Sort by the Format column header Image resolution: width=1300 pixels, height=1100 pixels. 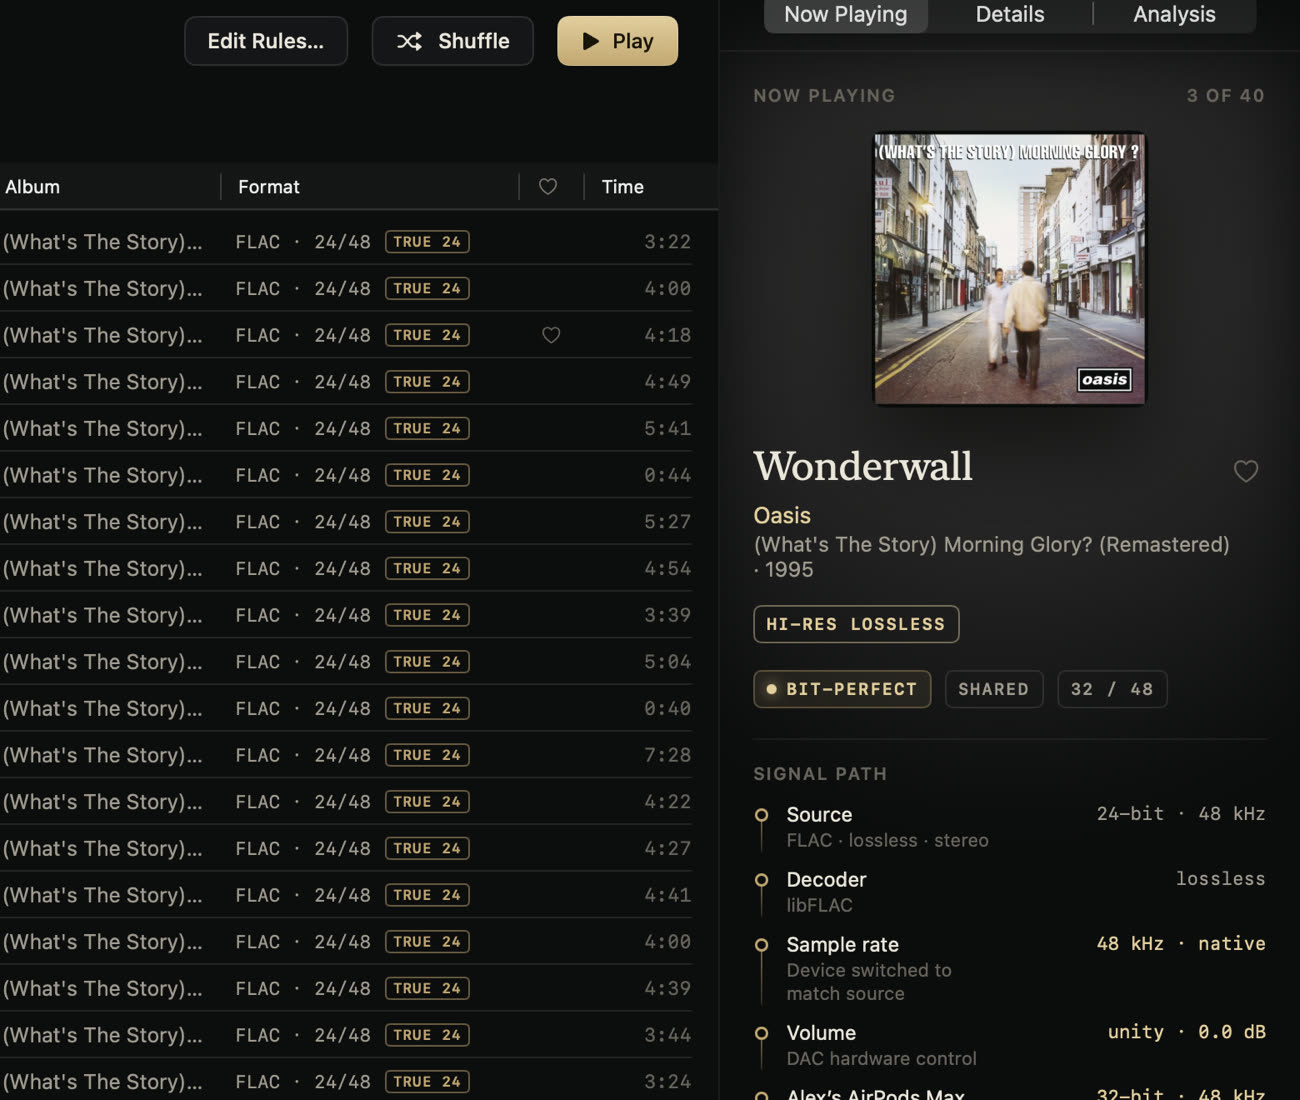tap(269, 187)
